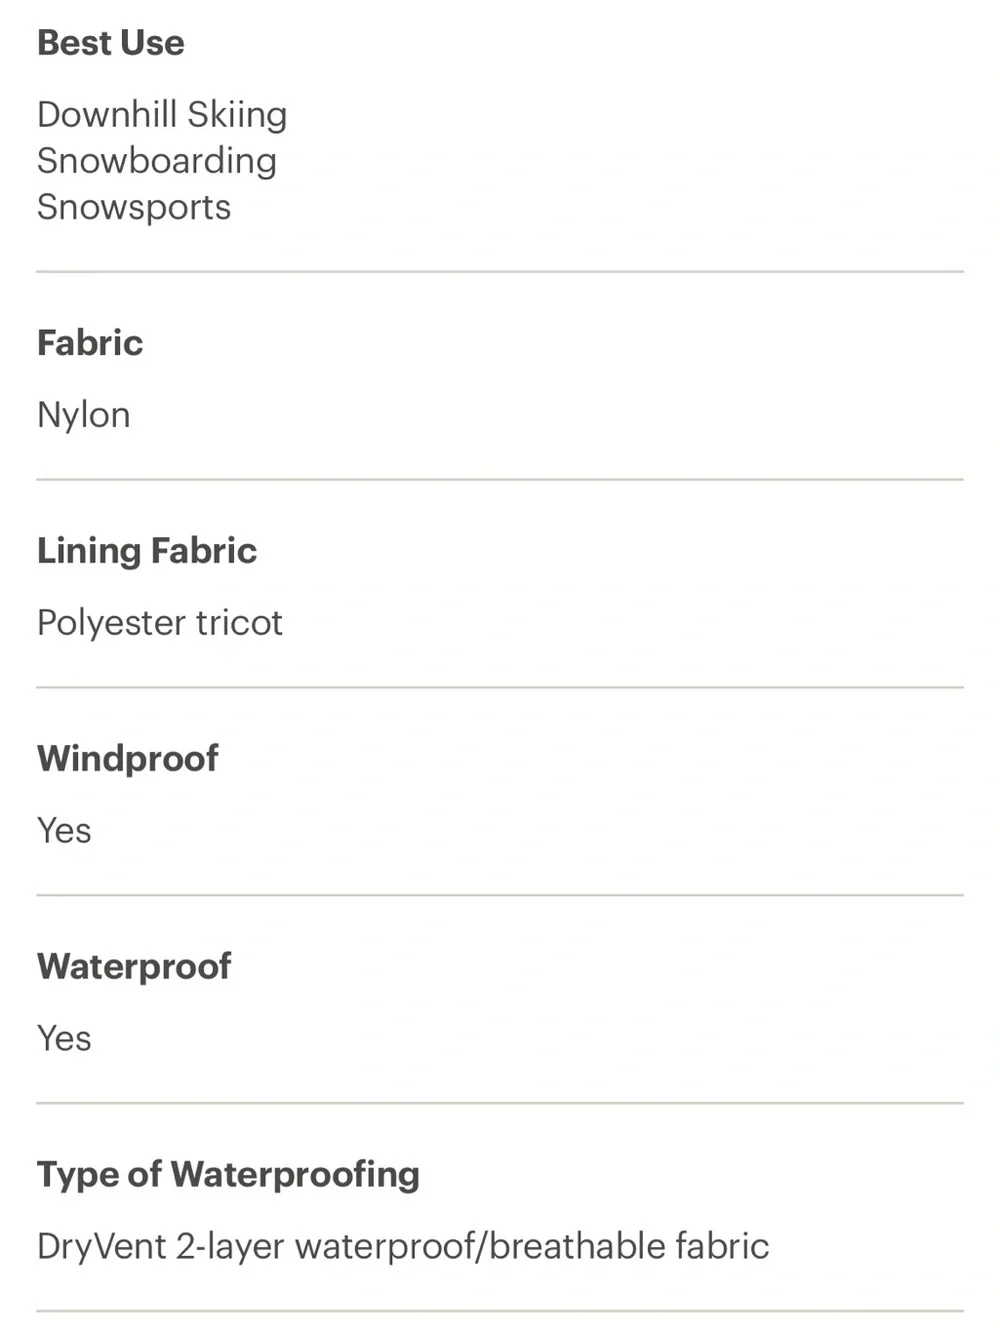Select the Windproof heading

tap(128, 759)
